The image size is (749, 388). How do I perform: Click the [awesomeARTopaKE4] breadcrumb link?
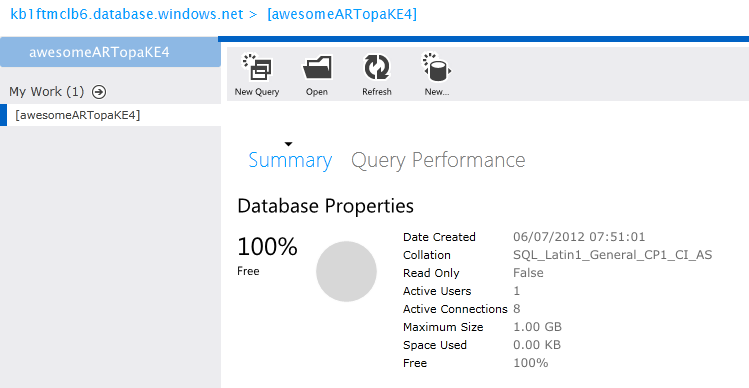(342, 14)
